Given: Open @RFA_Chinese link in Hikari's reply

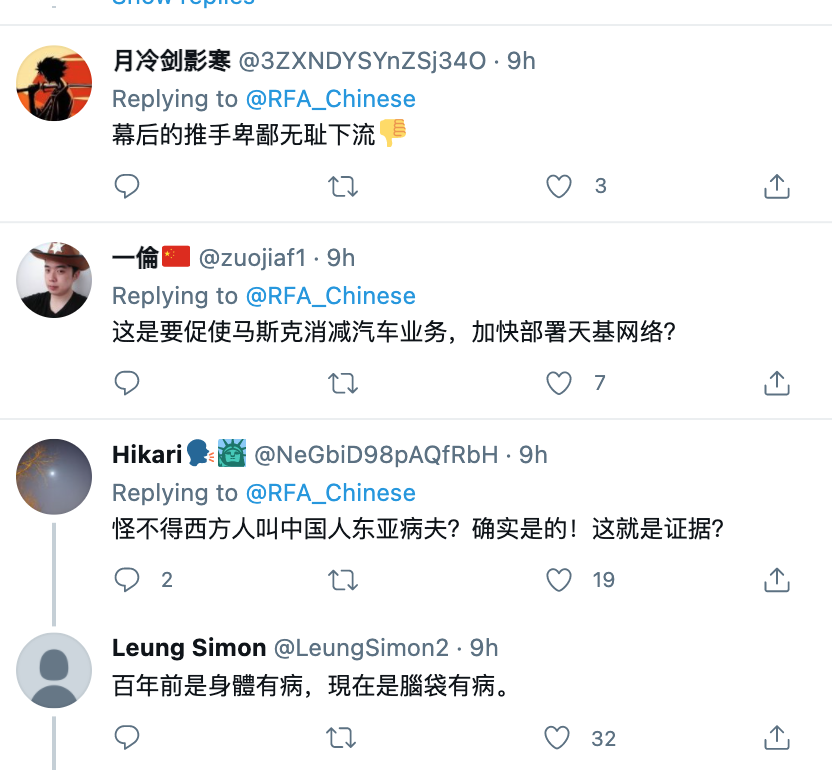Looking at the screenshot, I should [x=330, y=493].
